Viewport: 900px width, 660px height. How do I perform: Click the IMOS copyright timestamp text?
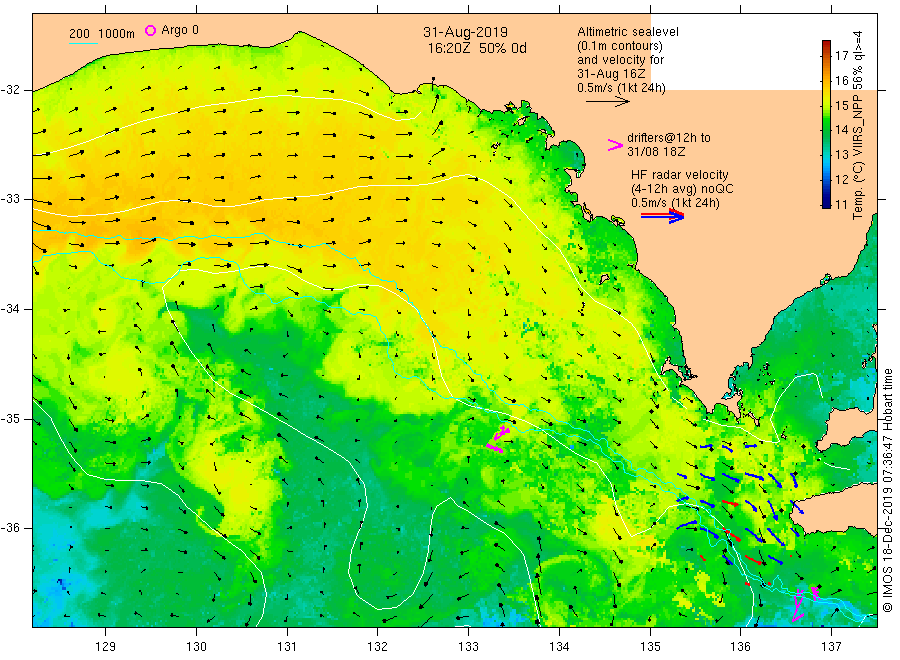887,491
